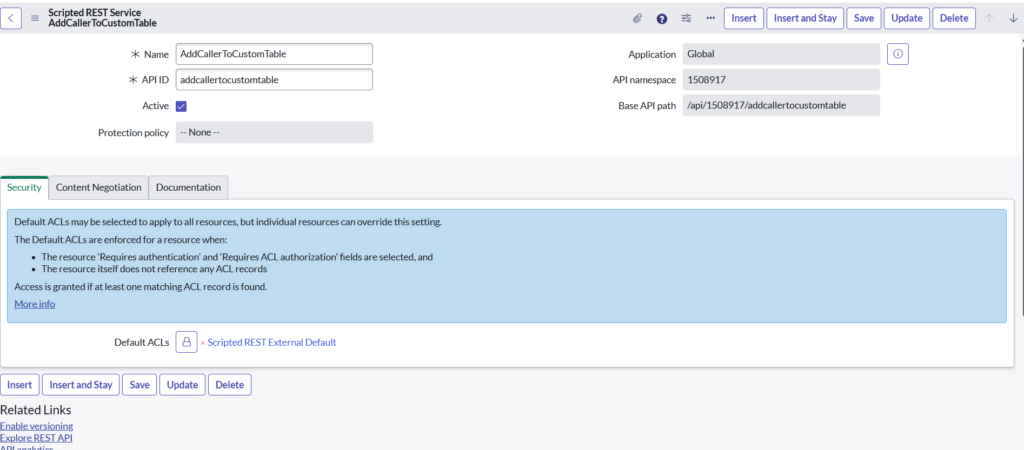The image size is (1024, 450).
Task: Click the personalize form sliders icon
Action: pos(686,18)
